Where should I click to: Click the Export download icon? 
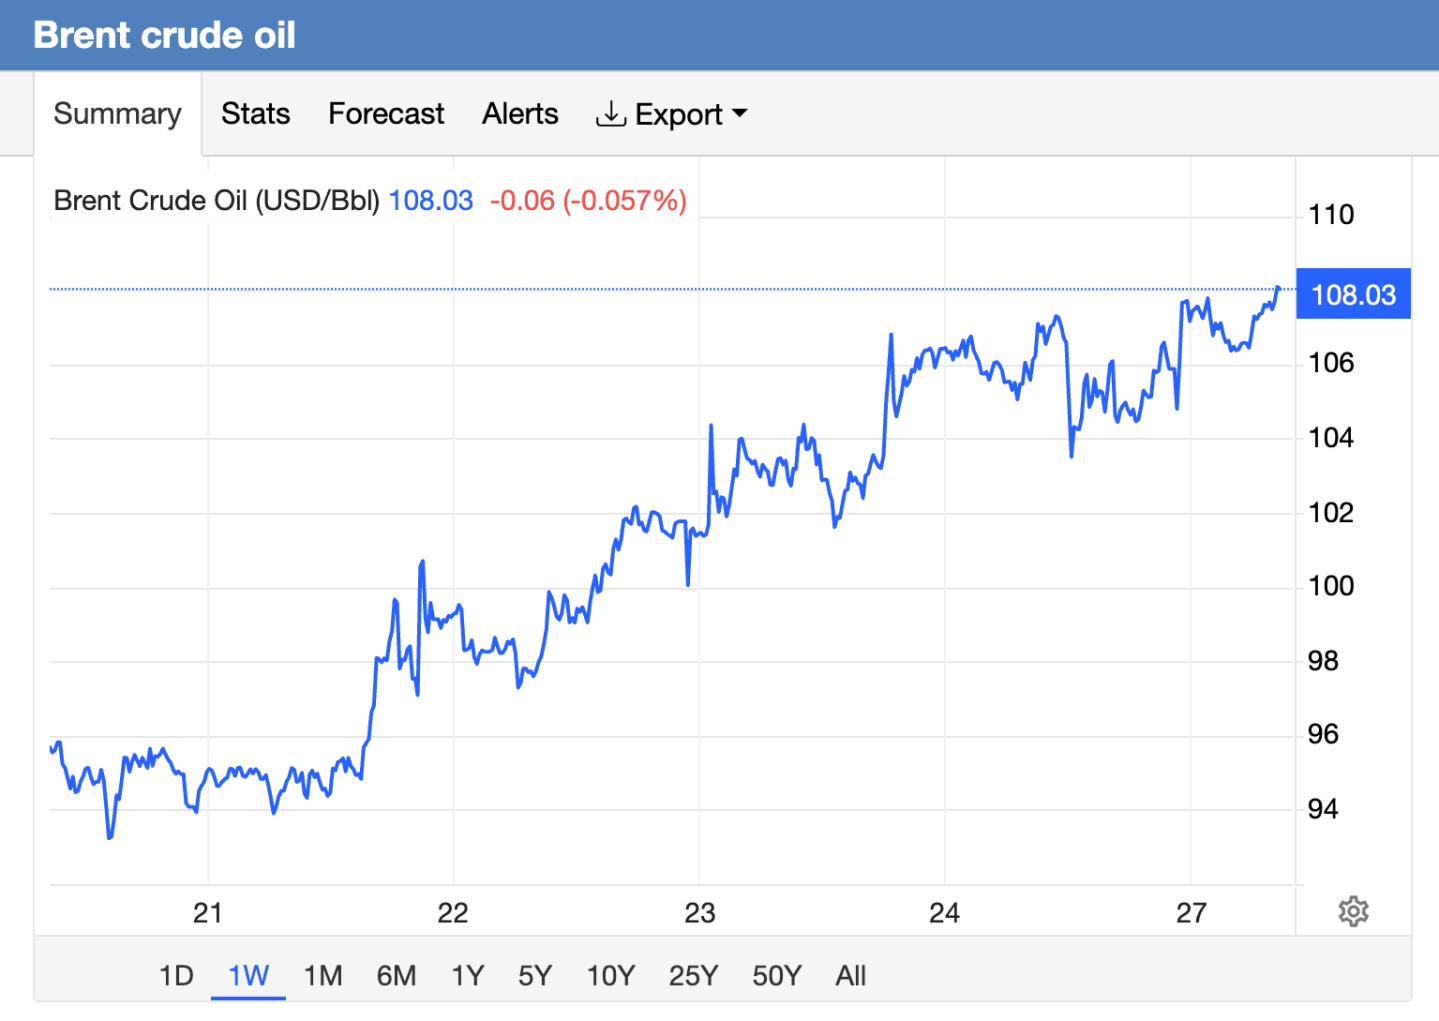pos(610,114)
